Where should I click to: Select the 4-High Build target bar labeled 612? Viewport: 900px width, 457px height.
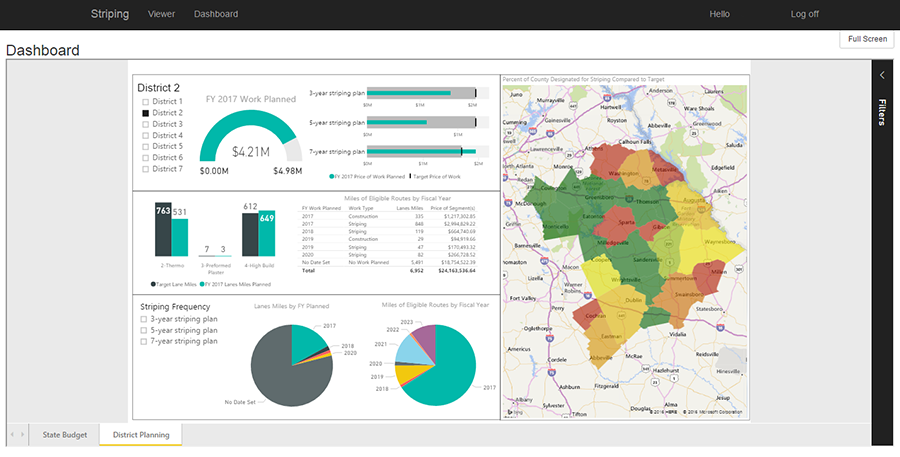tap(250, 235)
